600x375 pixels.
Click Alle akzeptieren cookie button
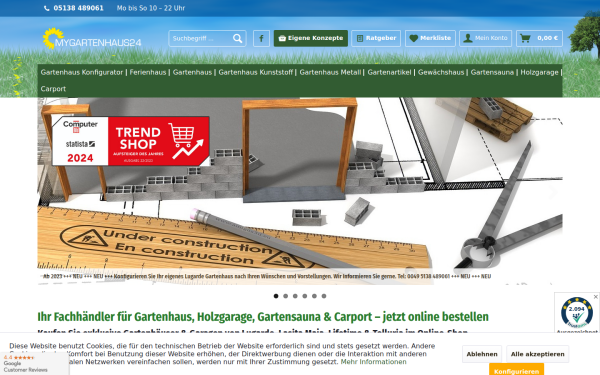(537, 354)
